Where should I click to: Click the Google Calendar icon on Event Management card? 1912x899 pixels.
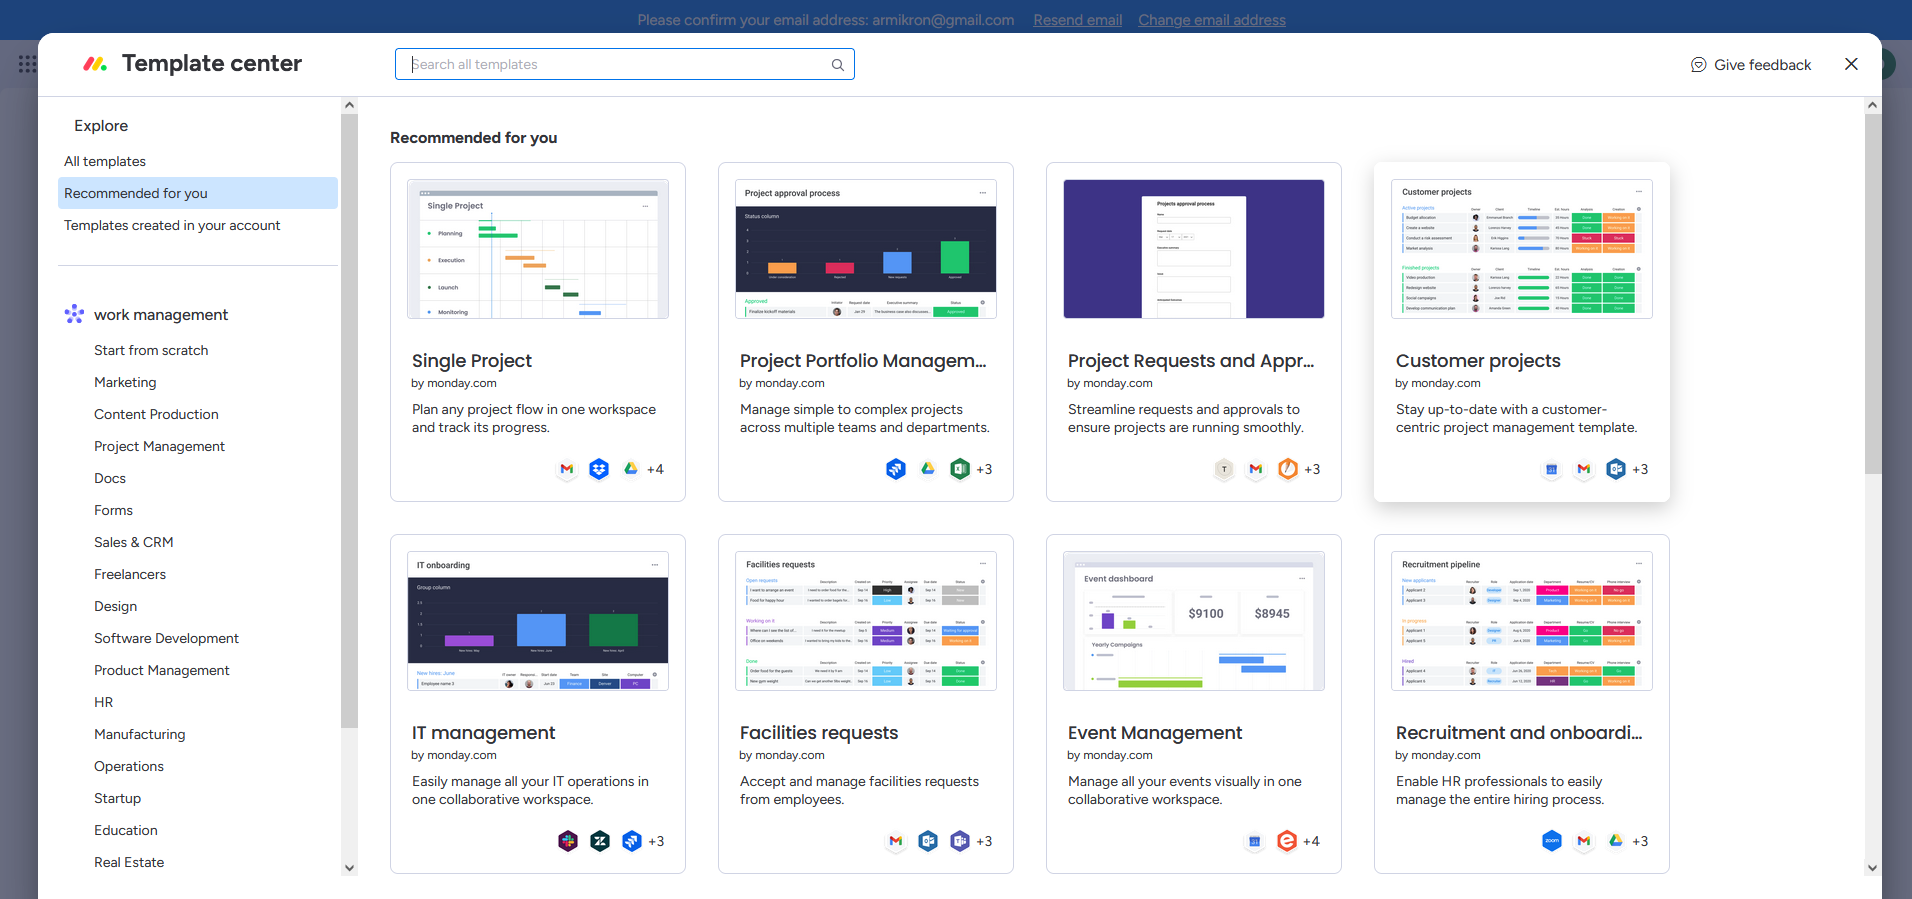pos(1255,841)
